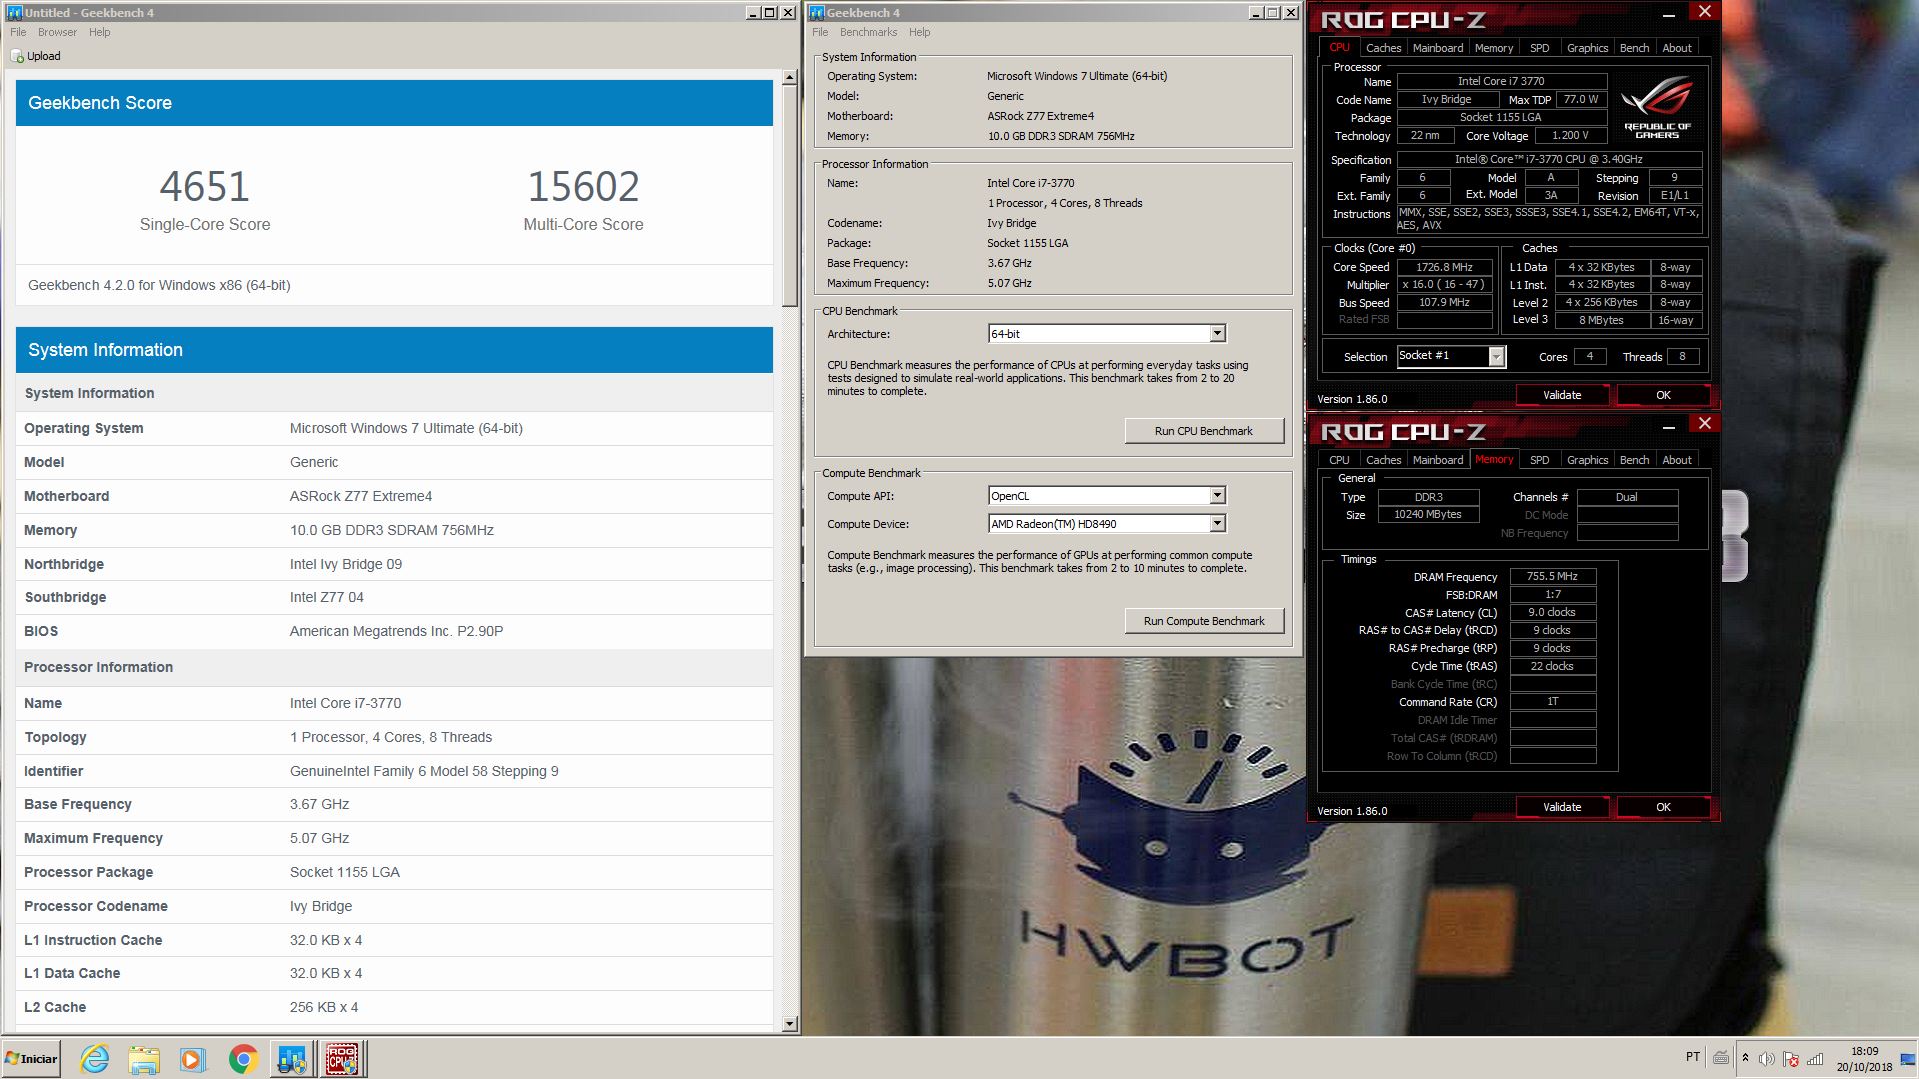Click the Geekbench results scrollbar thumb

789,196
